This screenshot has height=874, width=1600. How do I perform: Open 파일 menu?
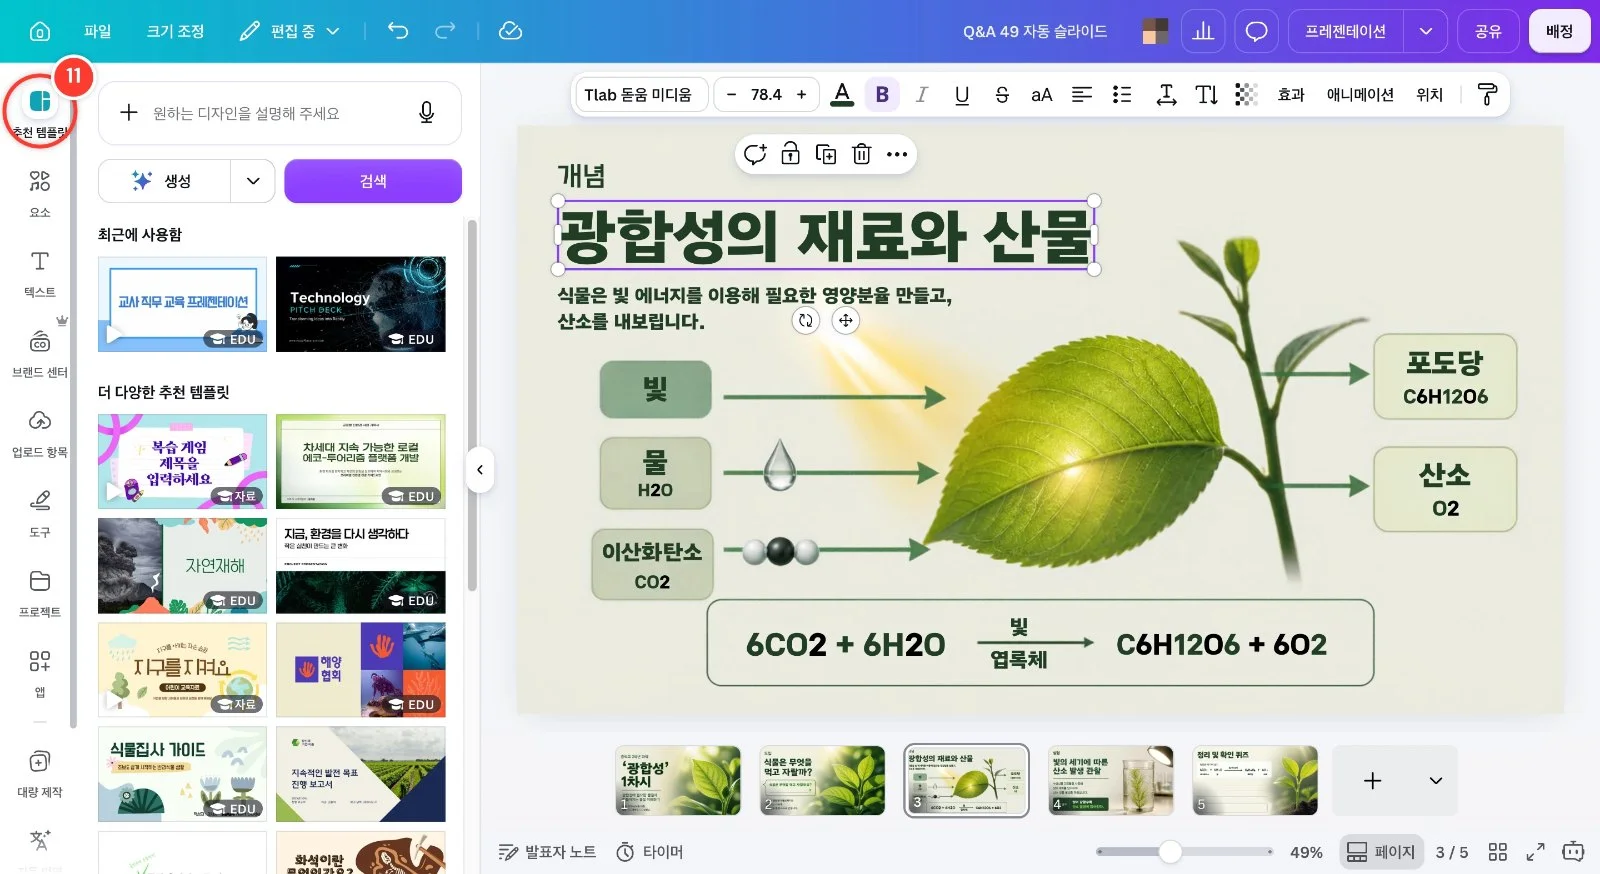tap(97, 31)
